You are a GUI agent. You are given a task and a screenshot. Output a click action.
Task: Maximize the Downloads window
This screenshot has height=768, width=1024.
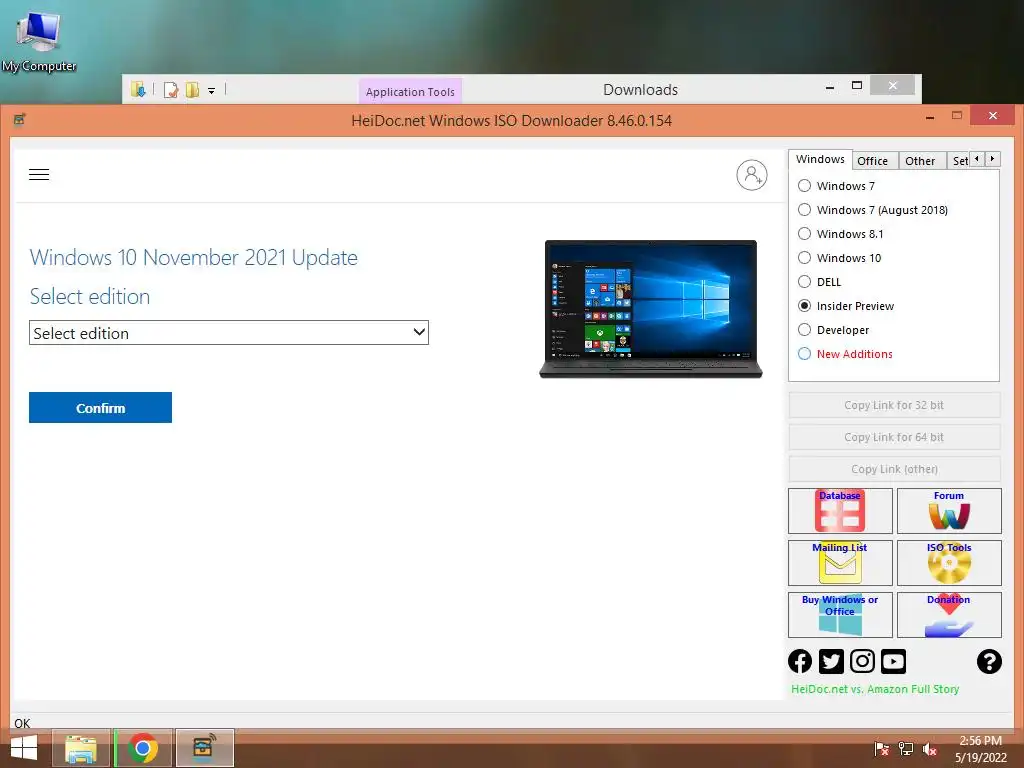click(857, 86)
